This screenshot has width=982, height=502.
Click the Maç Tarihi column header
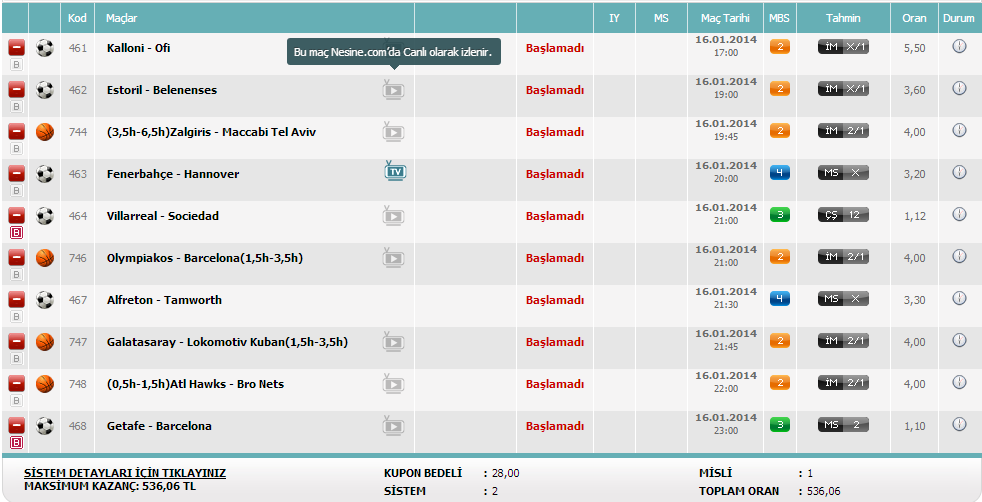tap(724, 18)
